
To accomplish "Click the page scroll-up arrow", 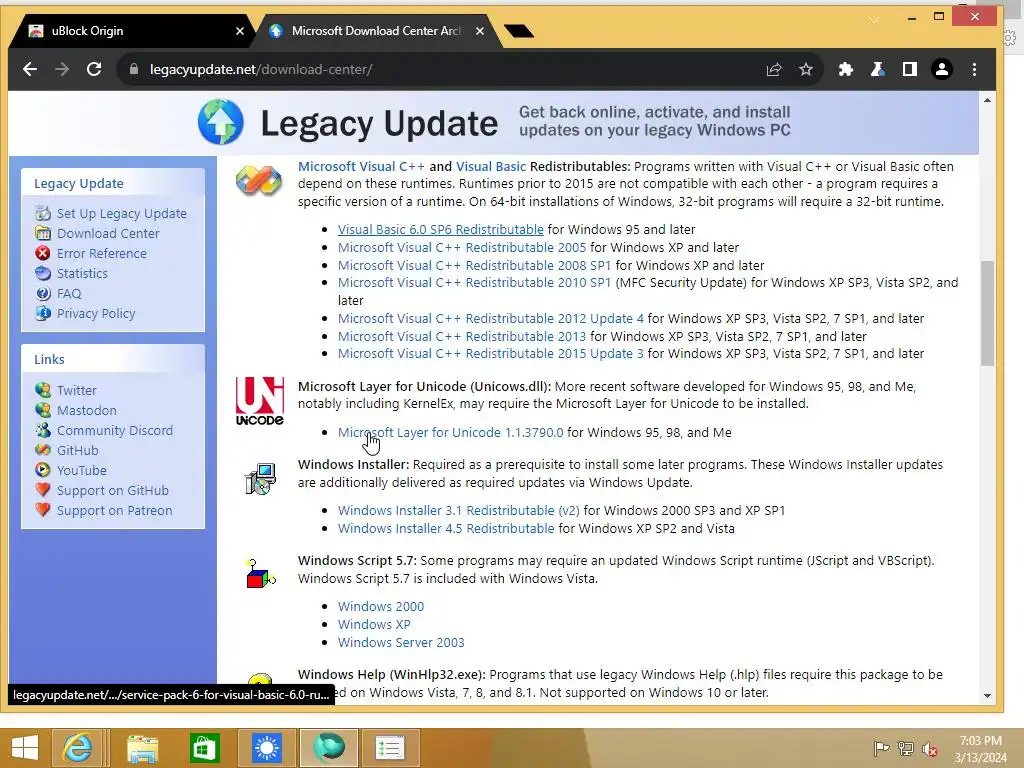I will click(987, 101).
